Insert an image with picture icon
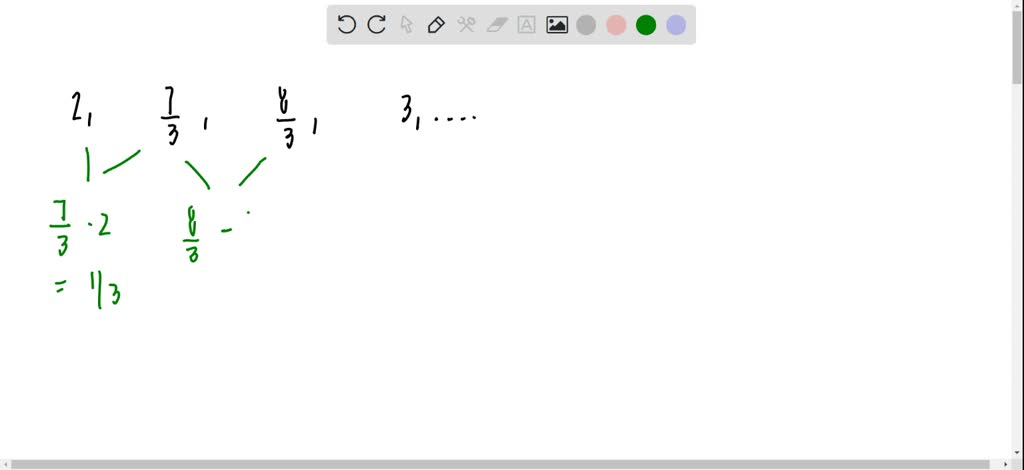This screenshot has width=1024, height=470. (556, 25)
